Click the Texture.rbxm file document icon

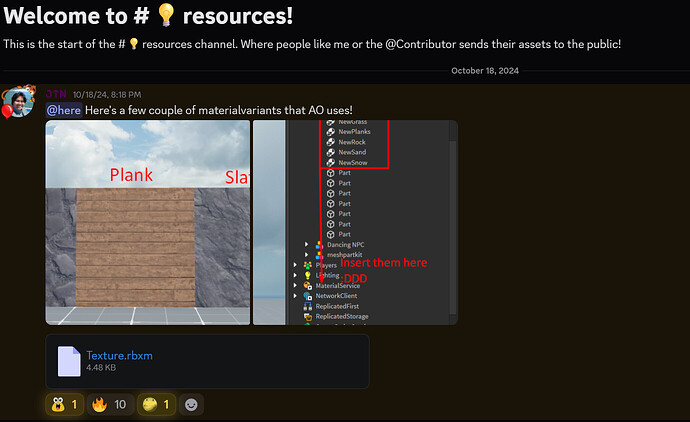(x=69, y=361)
